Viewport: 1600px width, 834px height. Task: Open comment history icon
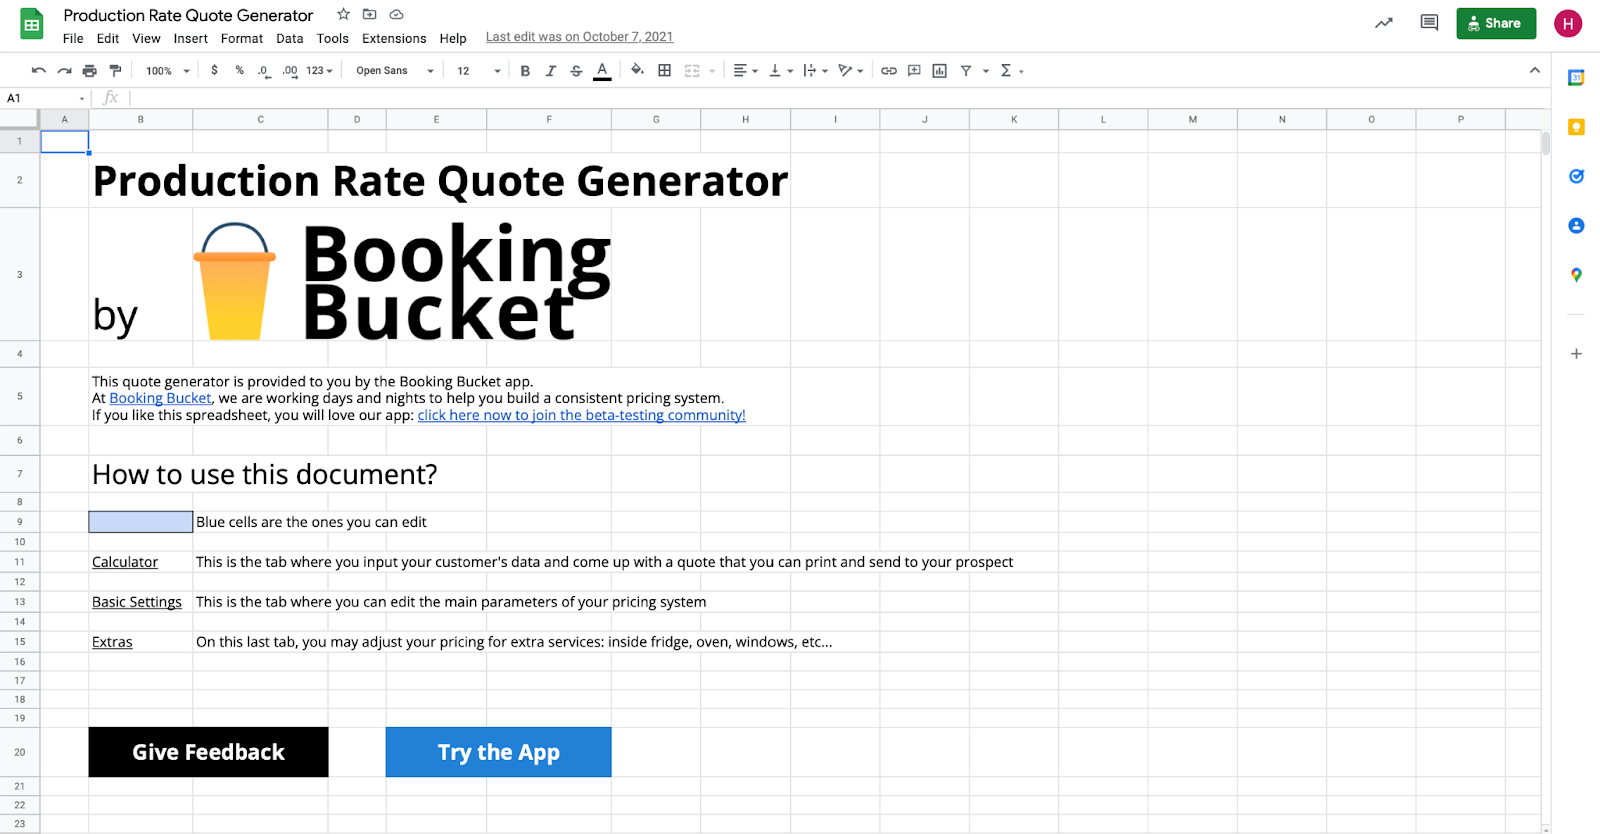[1429, 23]
